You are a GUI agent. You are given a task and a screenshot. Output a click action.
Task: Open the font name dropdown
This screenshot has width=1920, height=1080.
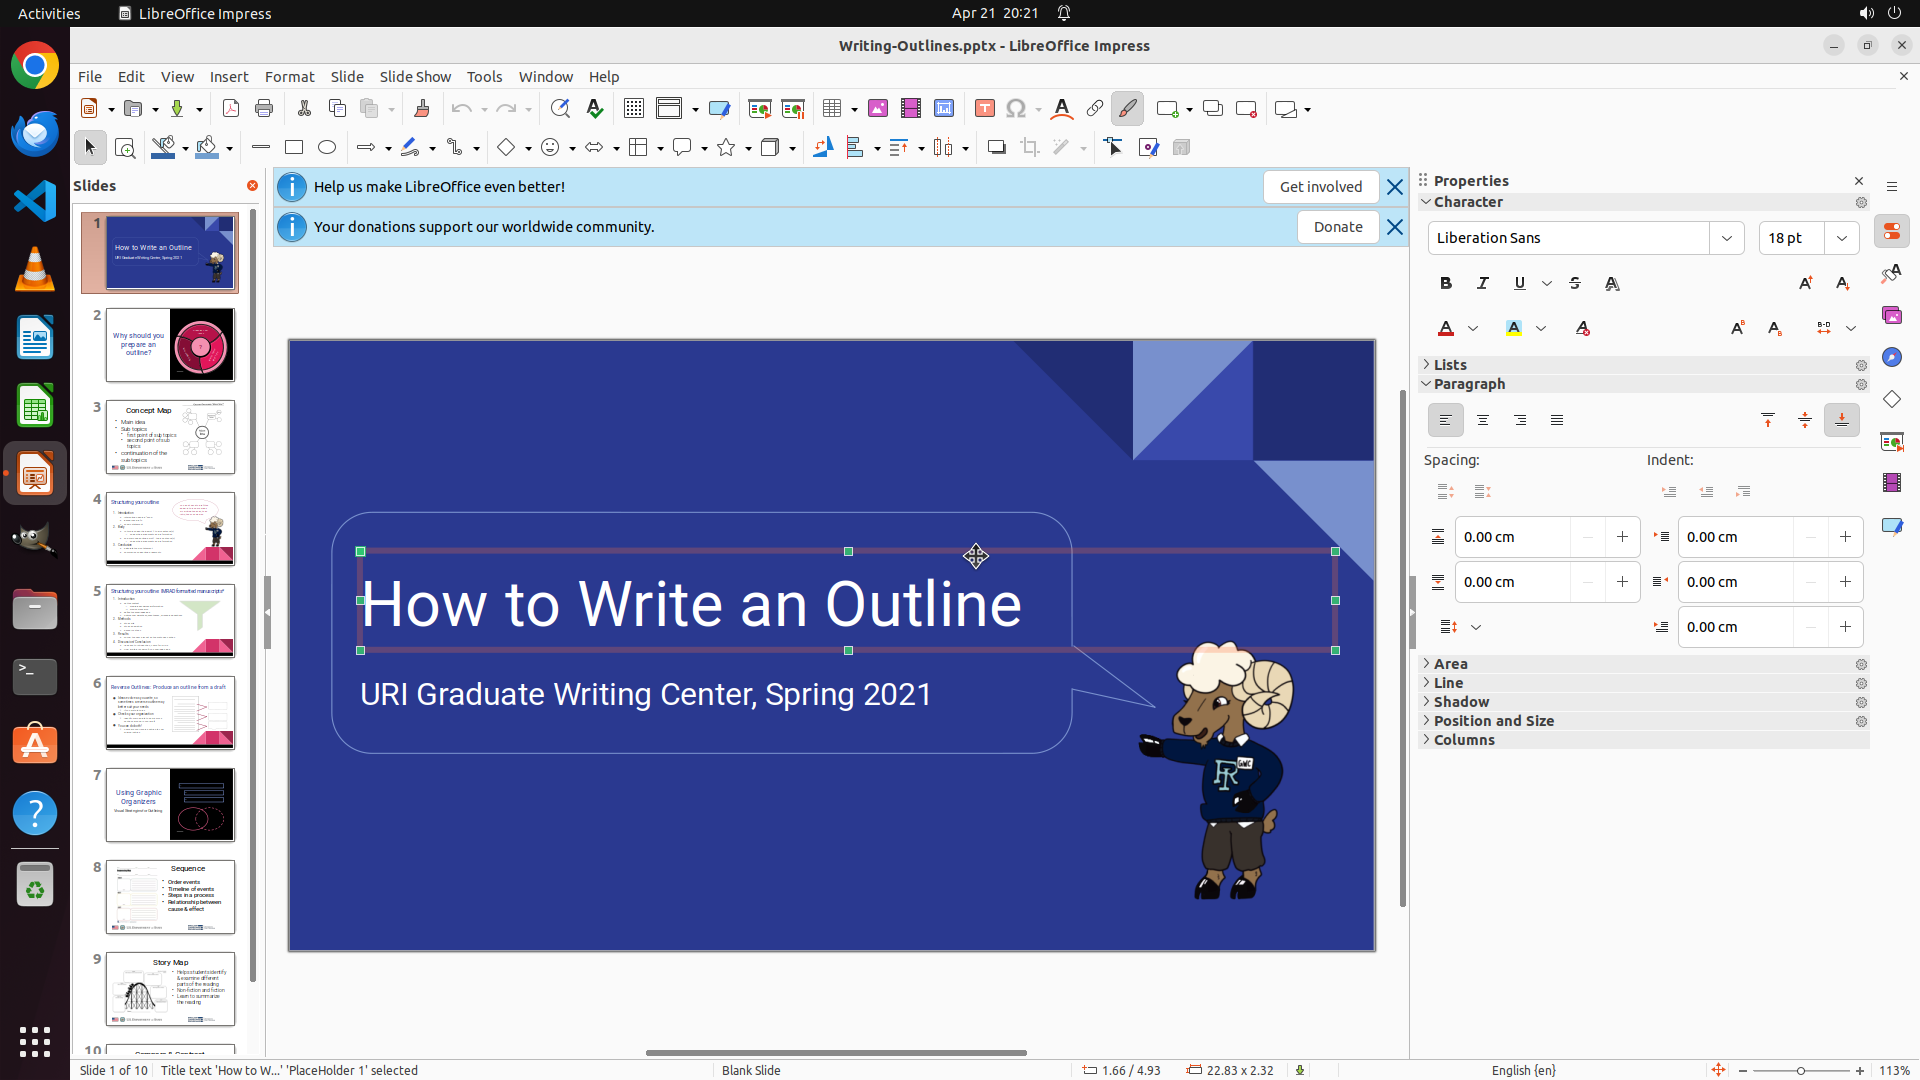pos(1727,238)
